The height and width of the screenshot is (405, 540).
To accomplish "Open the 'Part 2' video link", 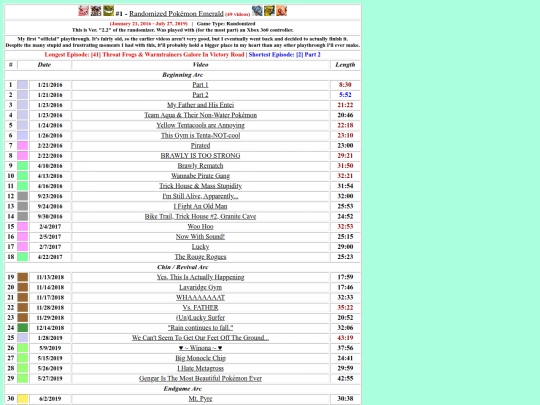I will point(200,95).
